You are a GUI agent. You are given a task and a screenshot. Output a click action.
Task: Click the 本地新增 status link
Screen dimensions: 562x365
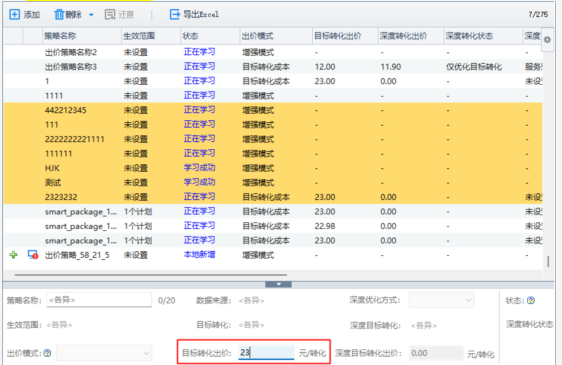tap(199, 255)
